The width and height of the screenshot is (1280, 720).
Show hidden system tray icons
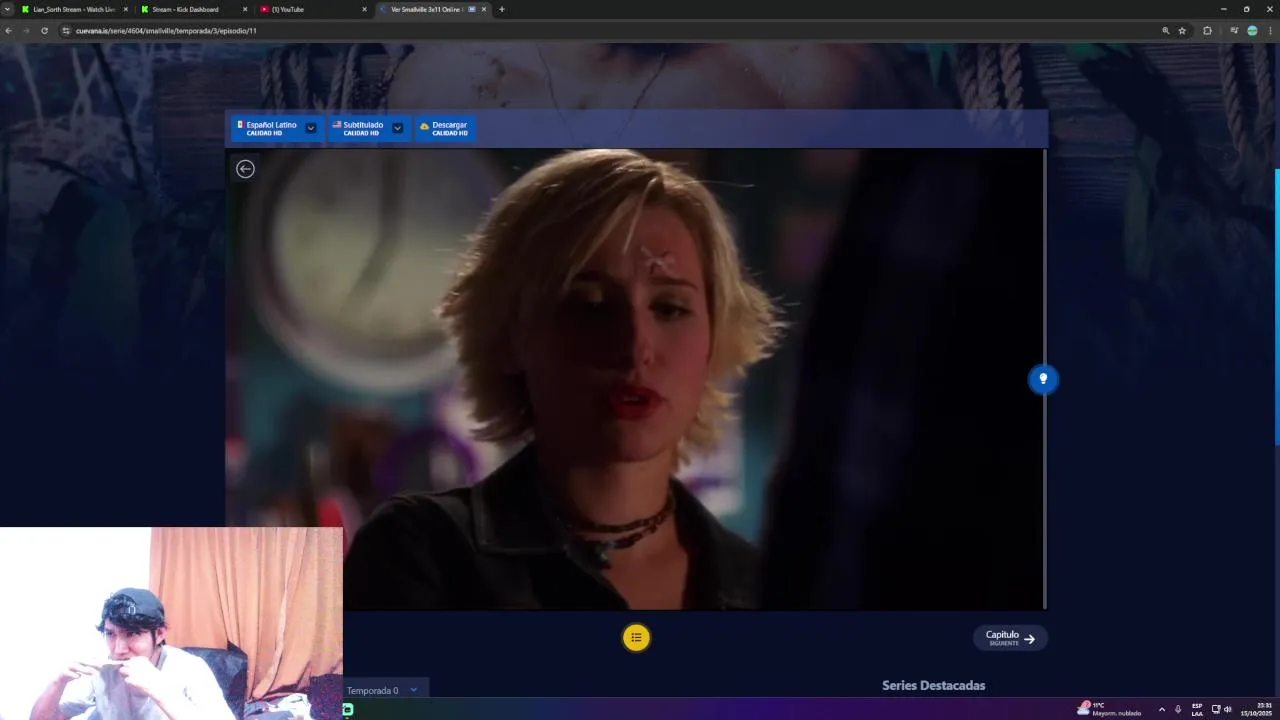click(1161, 709)
